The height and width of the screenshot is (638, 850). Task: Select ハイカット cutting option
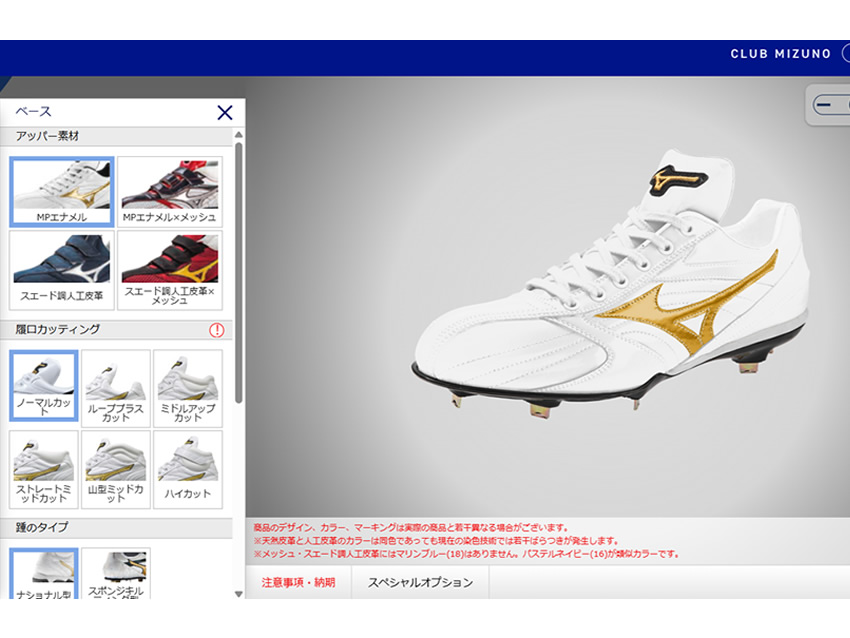188,469
